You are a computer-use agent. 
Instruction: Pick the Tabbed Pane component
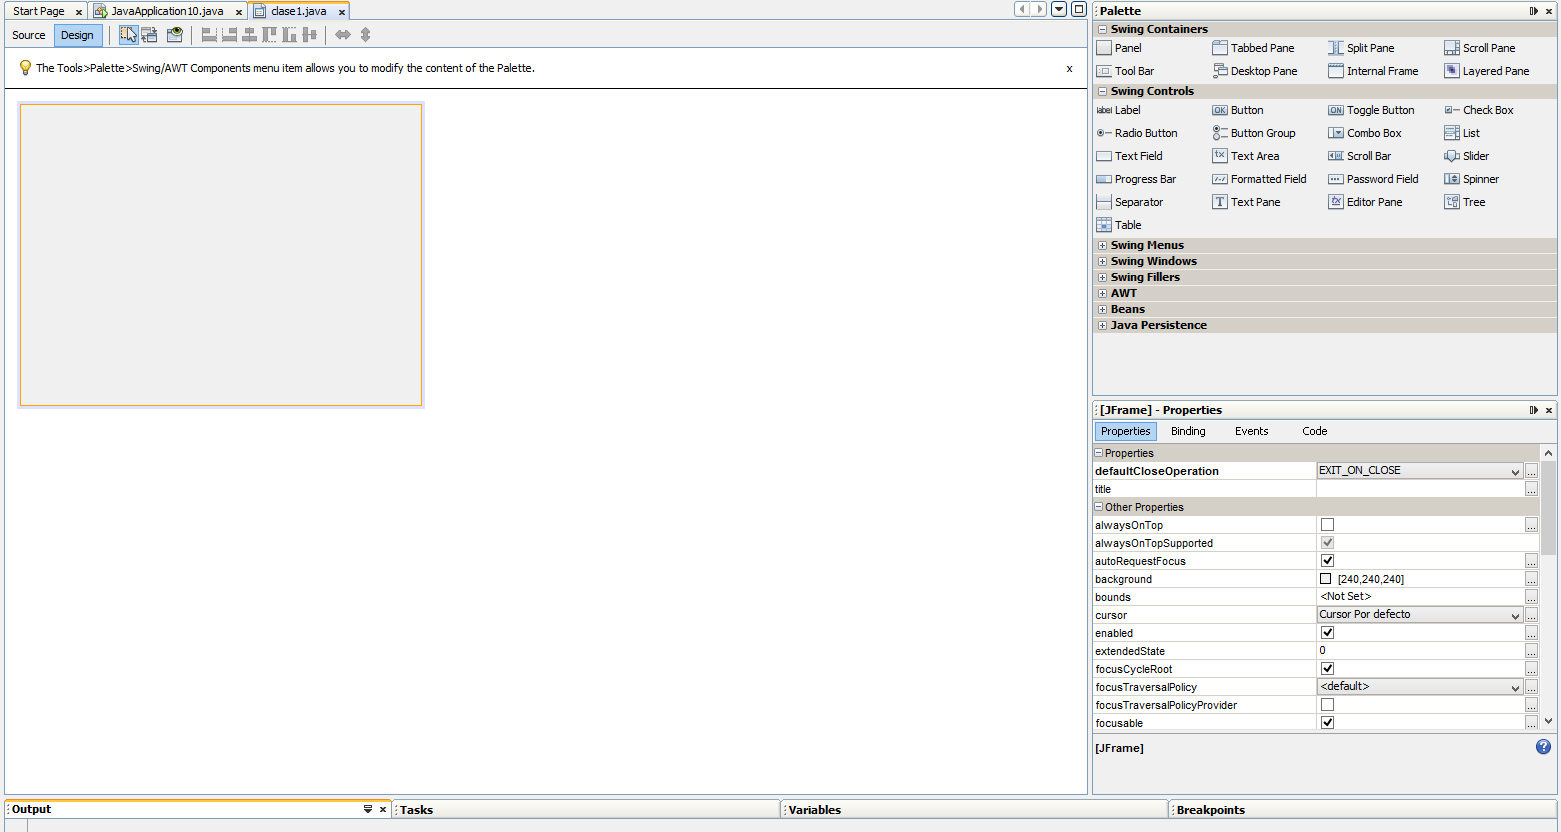coord(1253,48)
